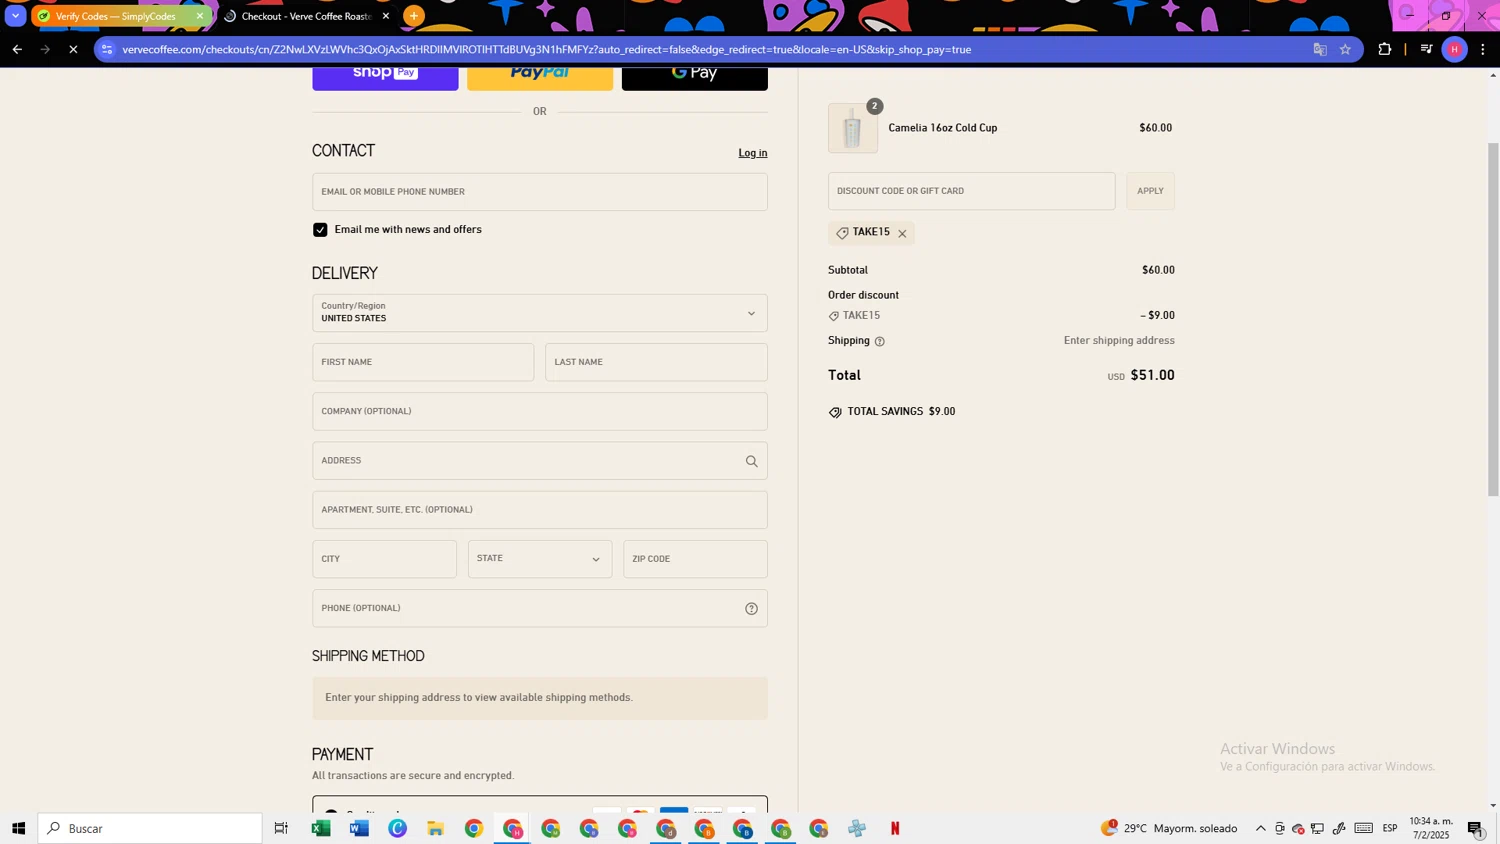Viewport: 1500px width, 844px height.
Task: Open Netflix from the taskbar
Action: coord(895,828)
